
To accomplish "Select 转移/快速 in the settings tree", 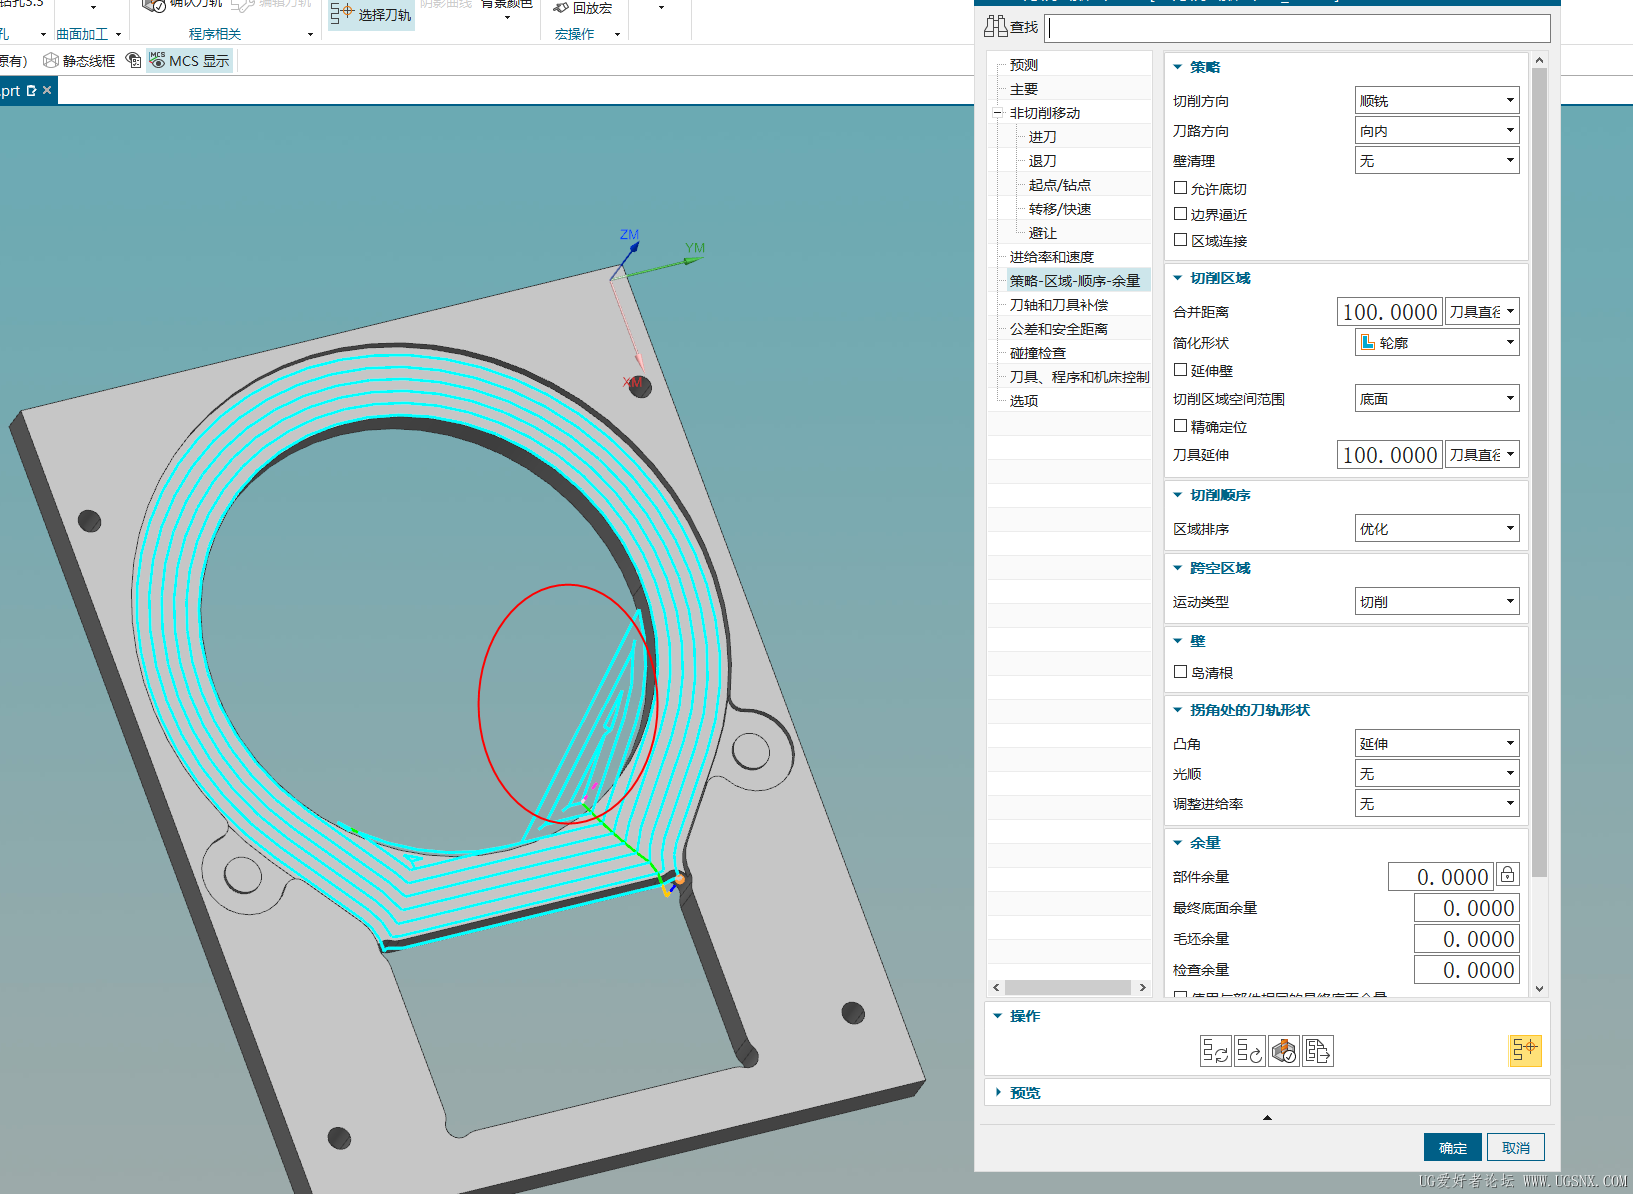I will point(1059,209).
